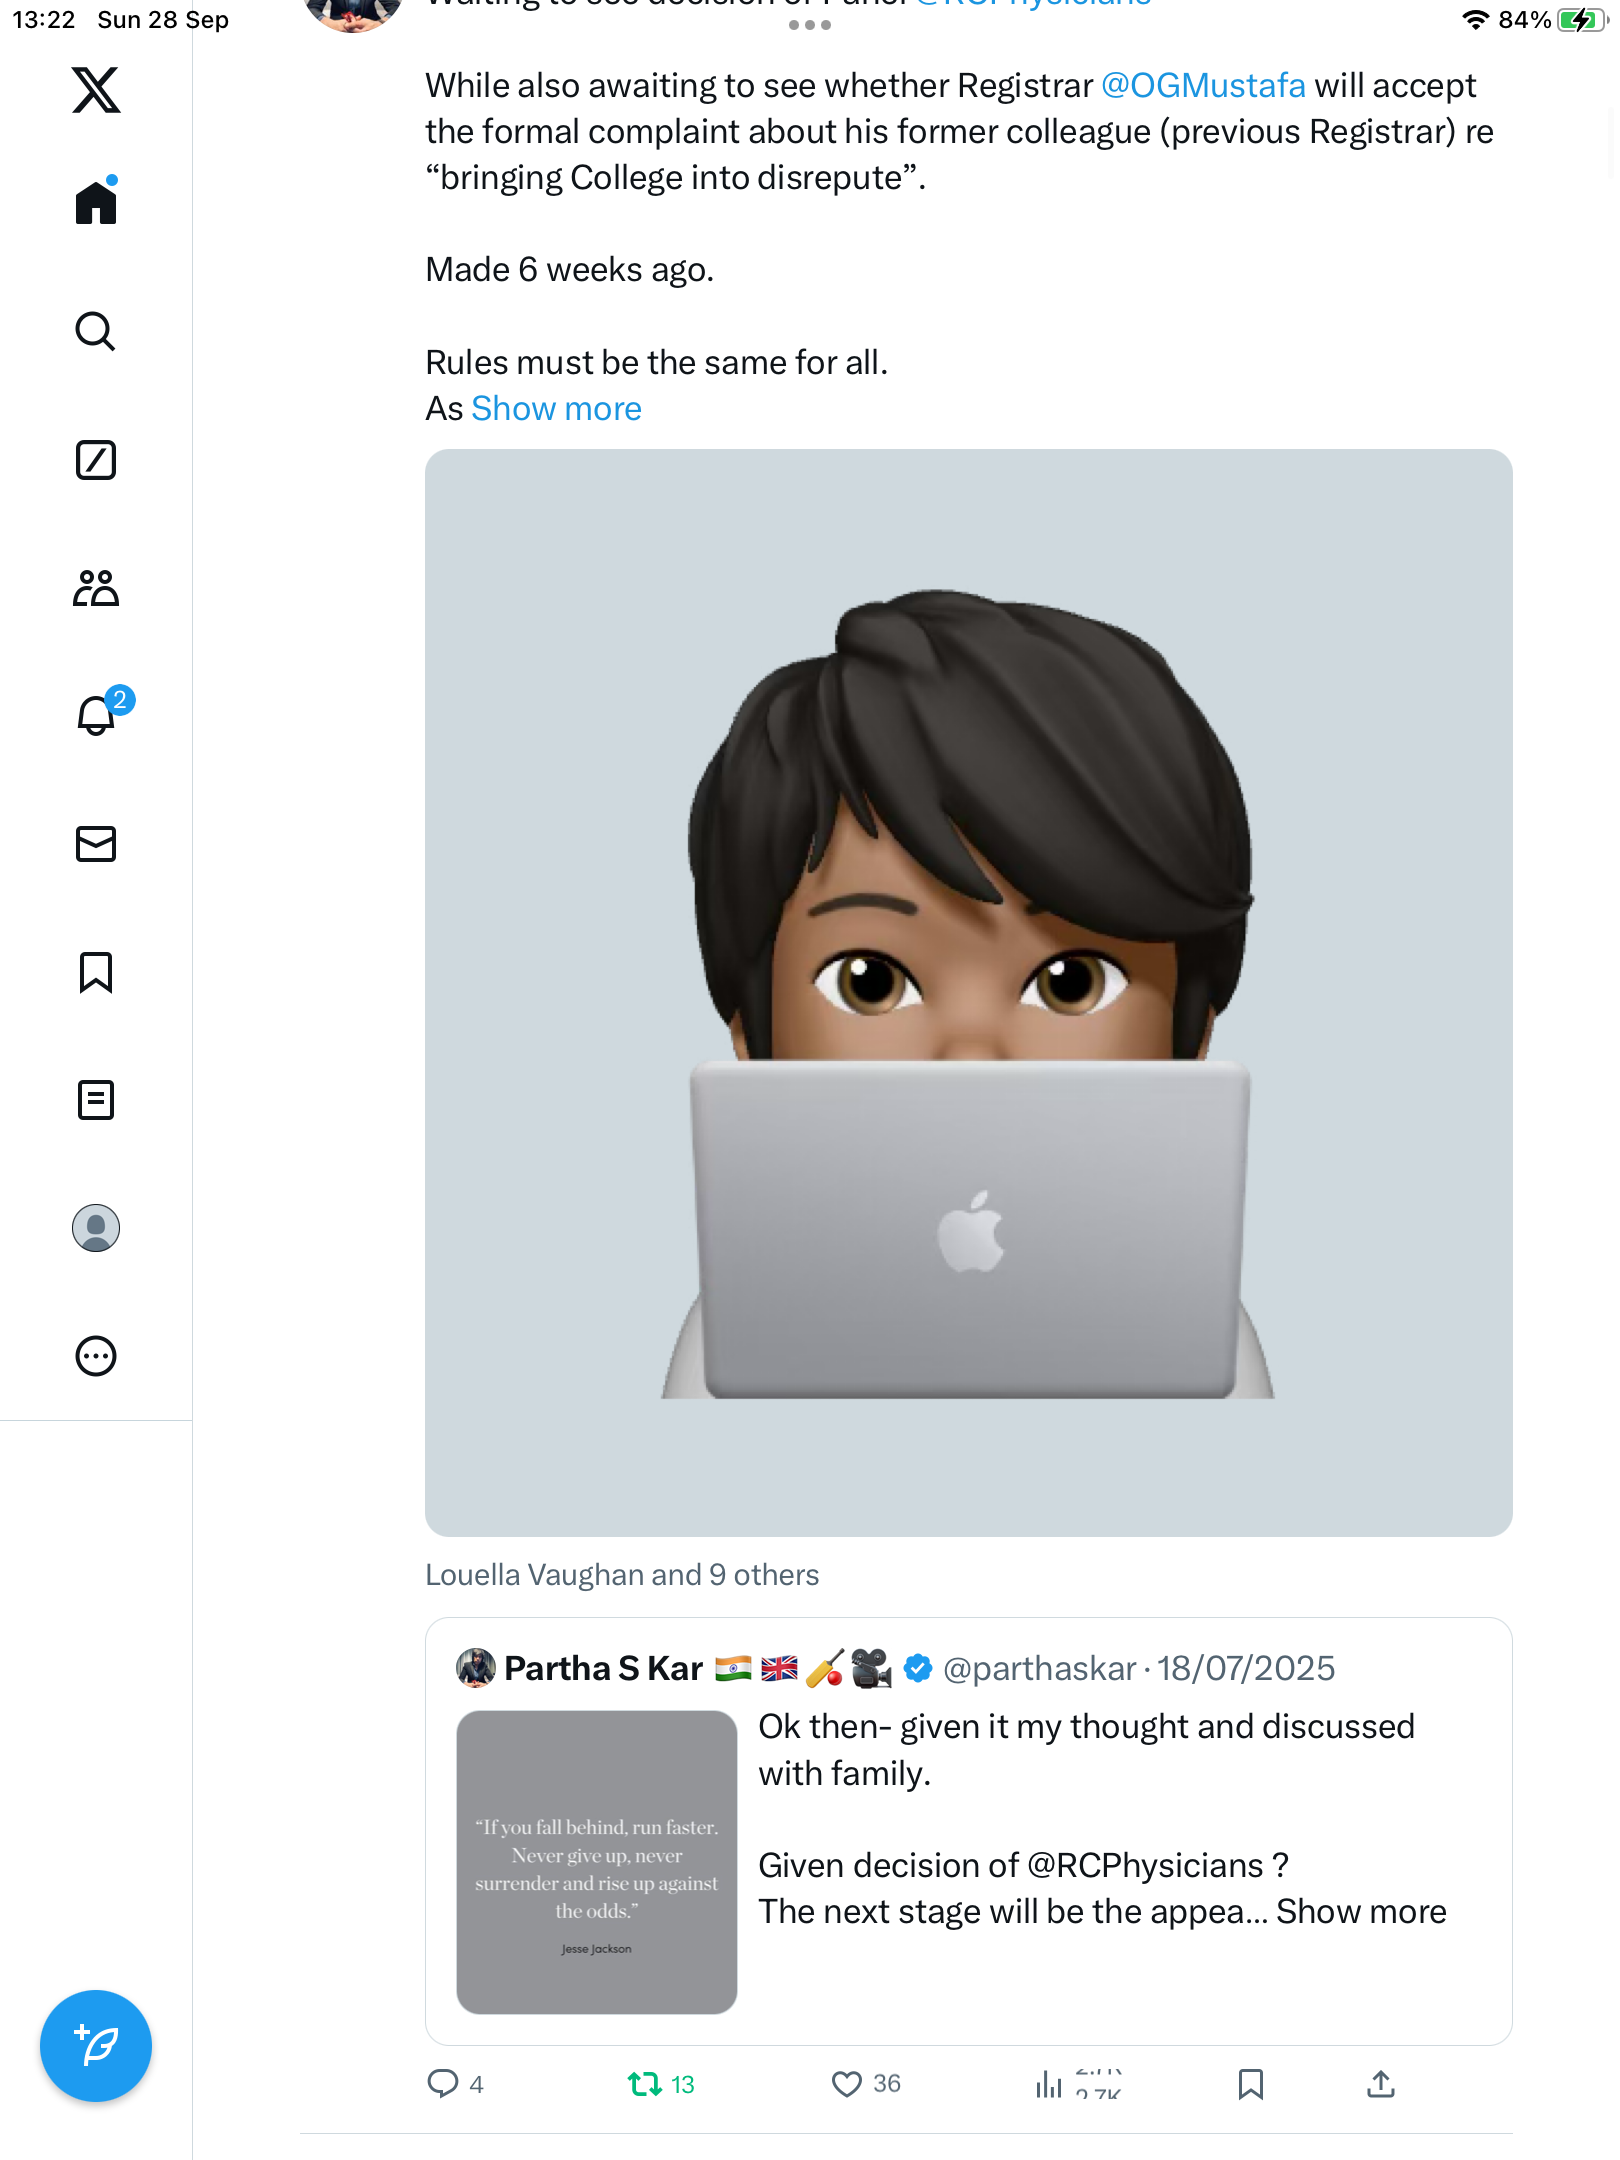This screenshot has height=2160, width=1620.
Task: Open Grok from the sidebar
Action: 96,460
